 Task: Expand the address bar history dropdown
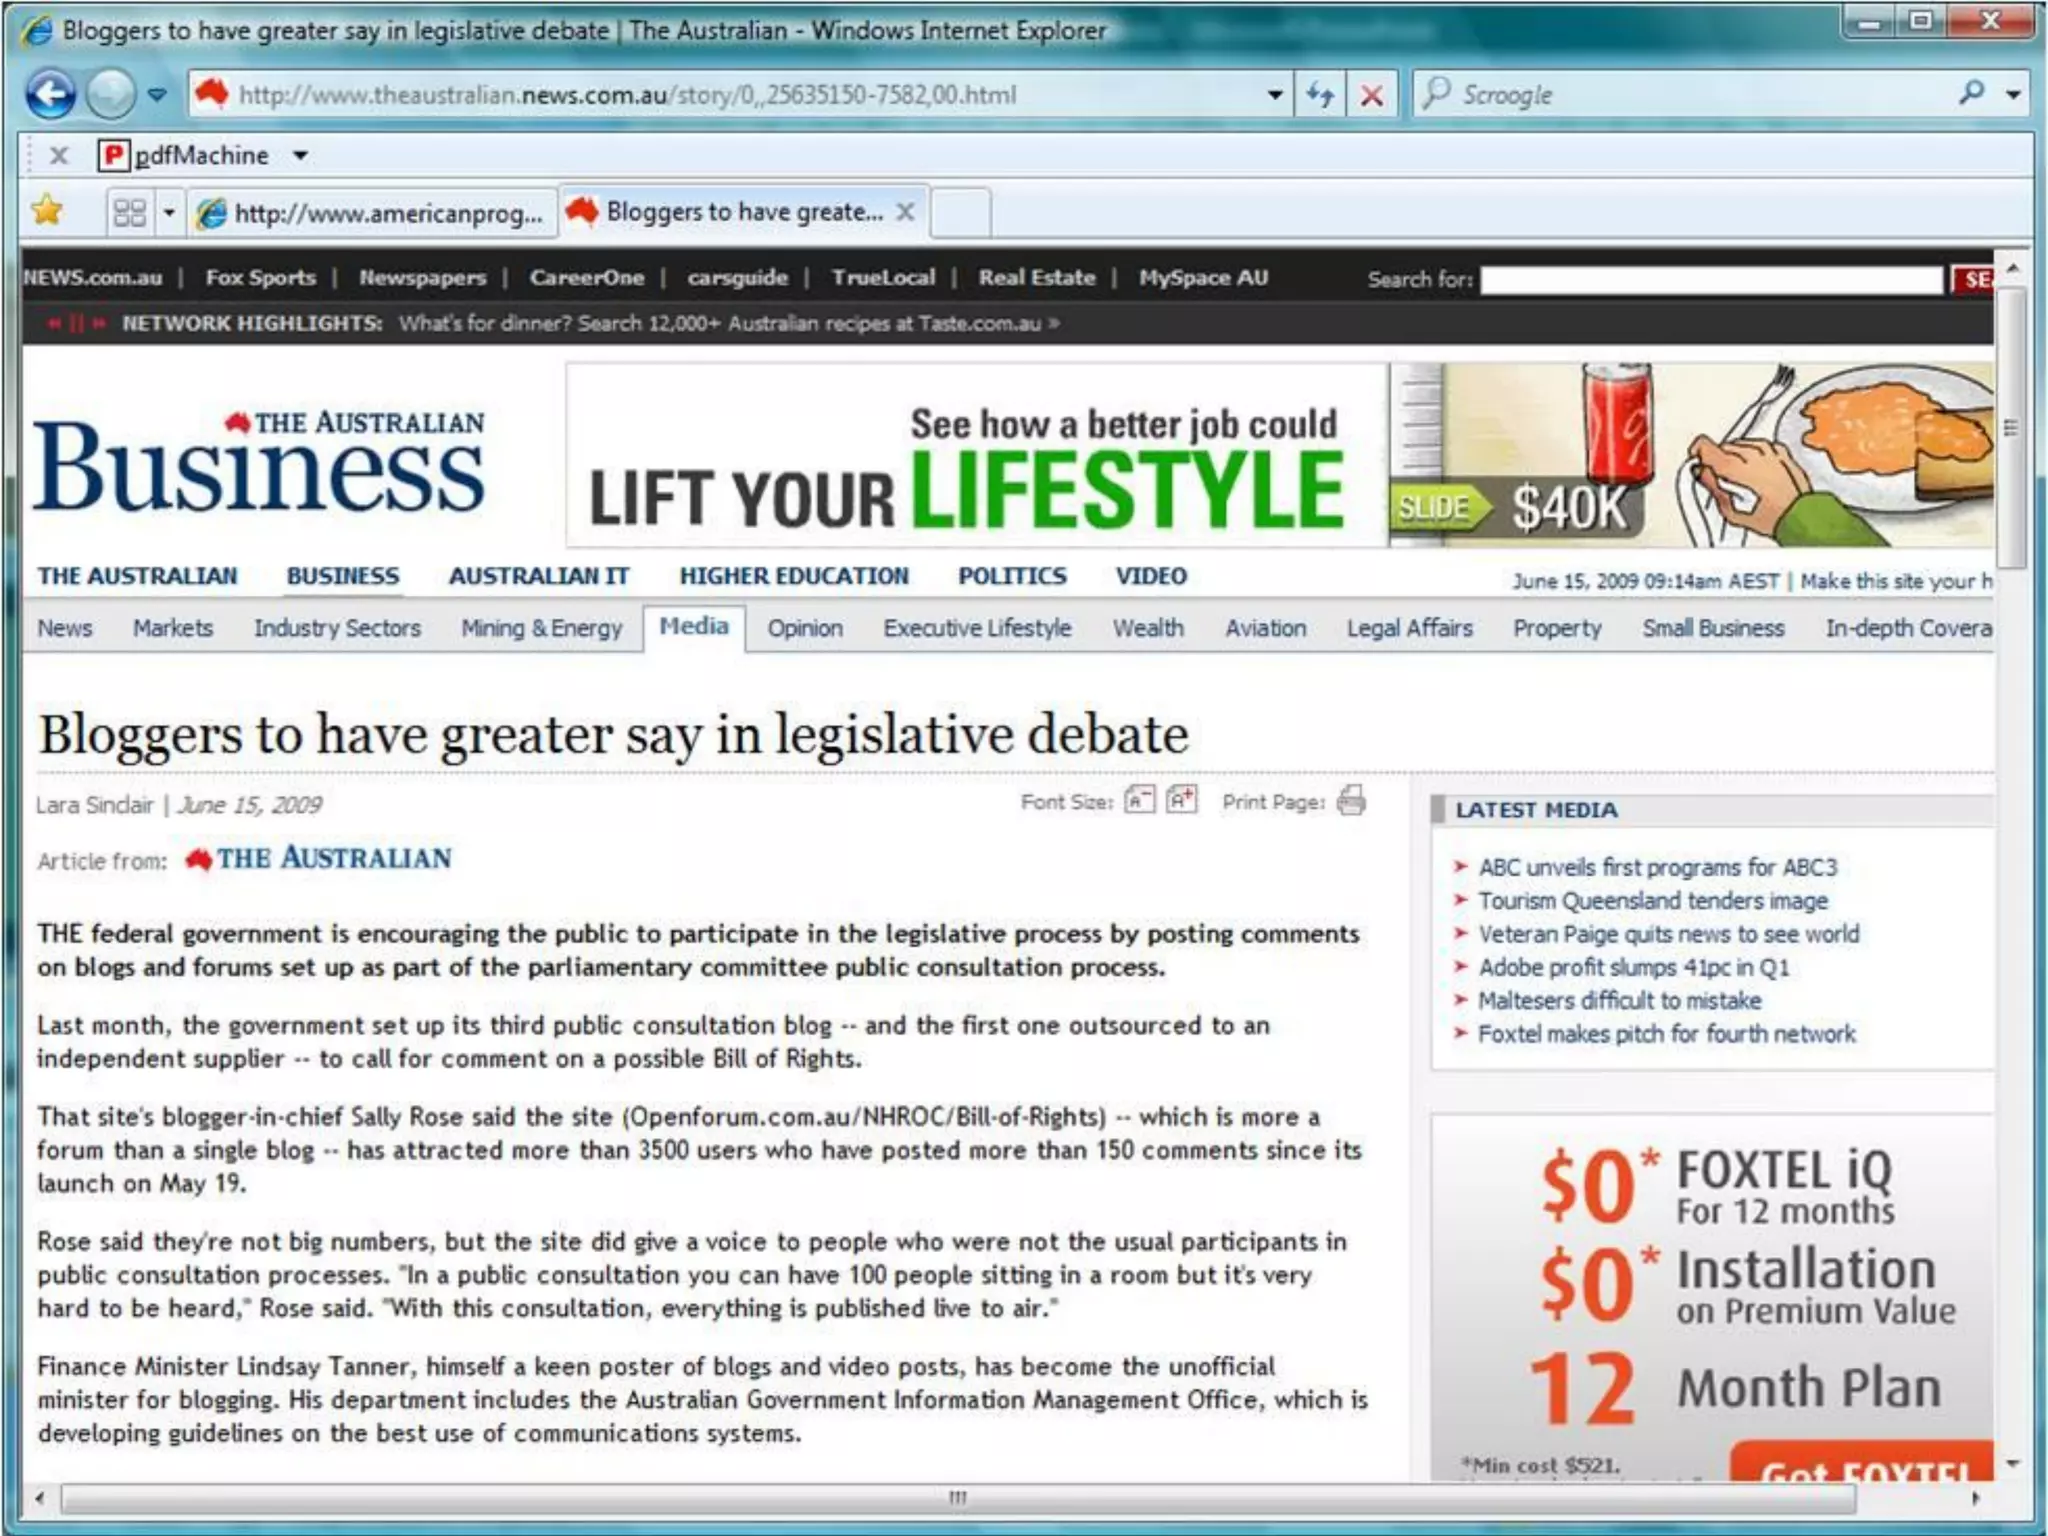(x=1275, y=95)
